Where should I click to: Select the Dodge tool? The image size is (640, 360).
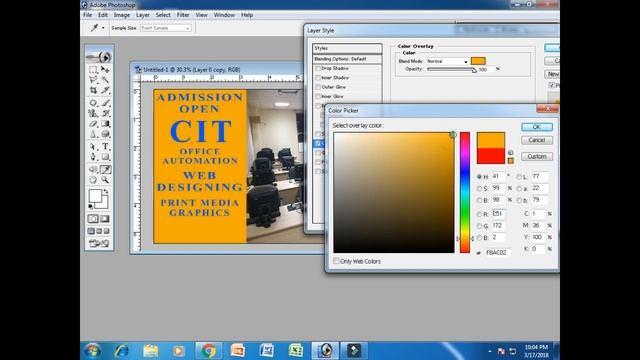click(105, 134)
